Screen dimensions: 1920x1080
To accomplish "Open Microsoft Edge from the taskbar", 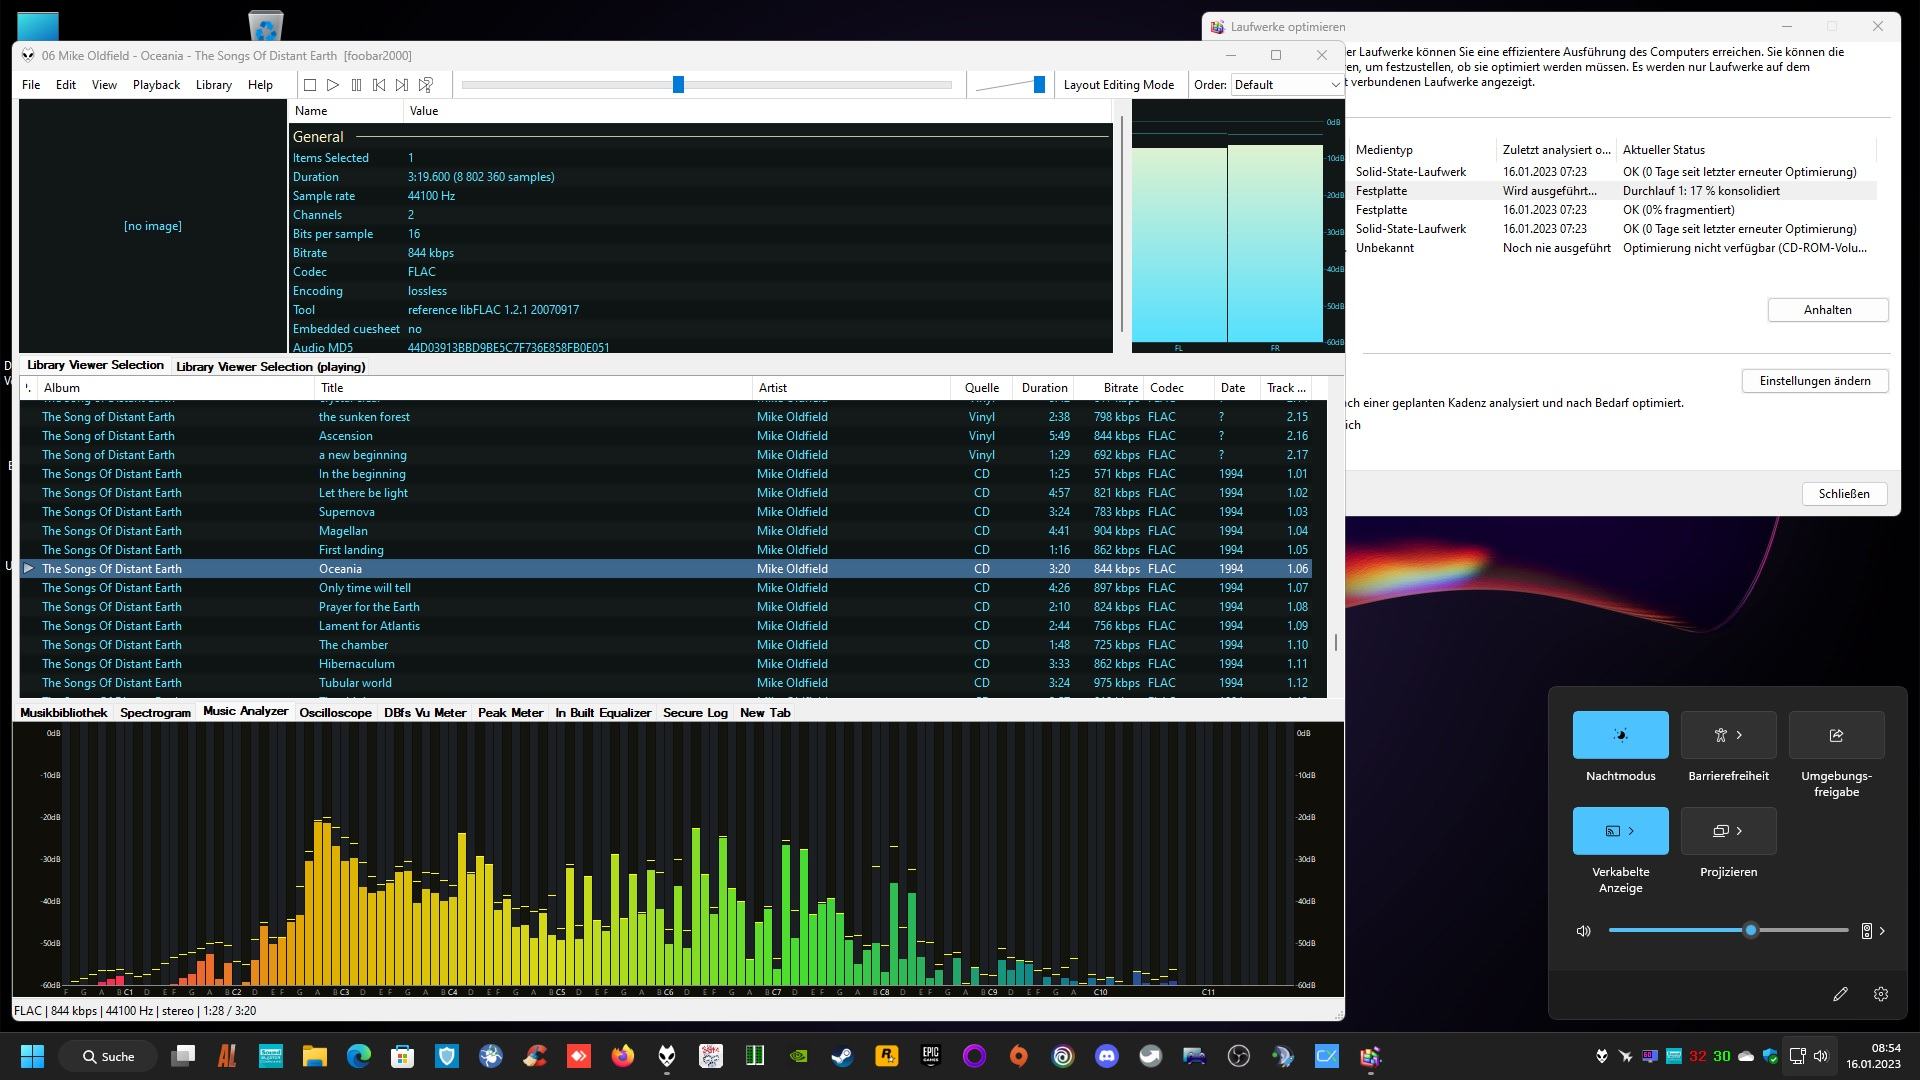I will click(359, 1056).
